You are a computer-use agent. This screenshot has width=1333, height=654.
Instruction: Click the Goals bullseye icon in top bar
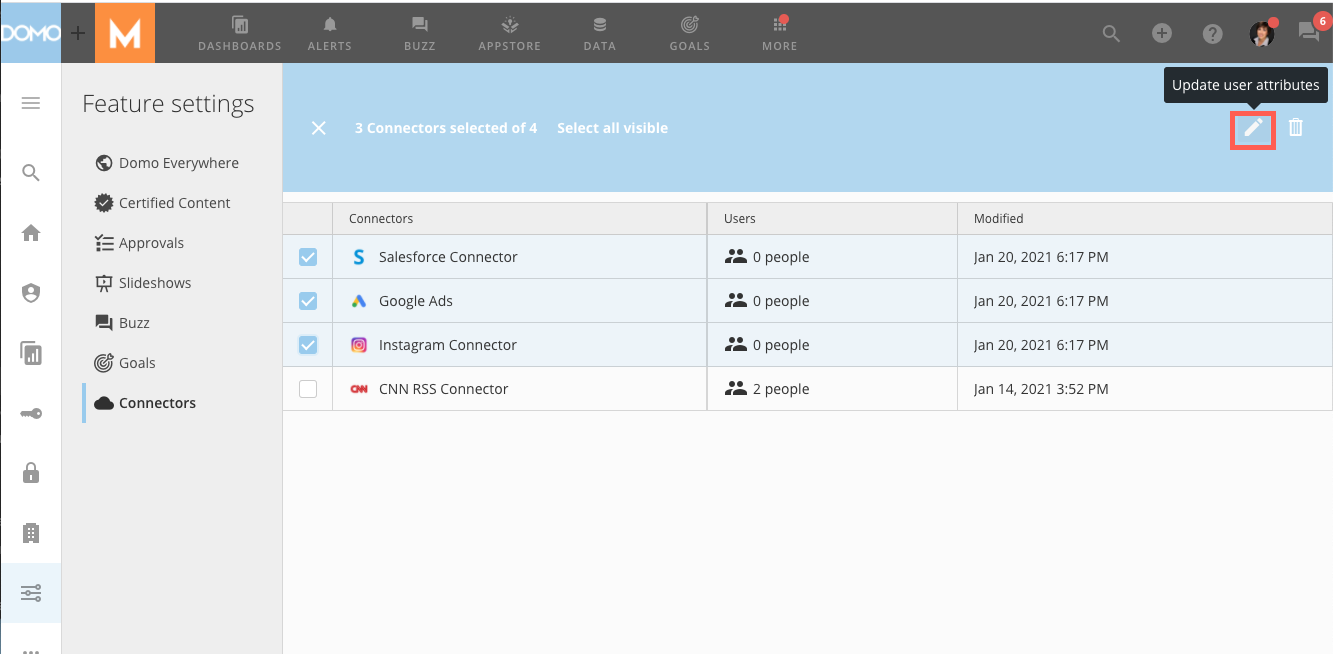pyautogui.click(x=688, y=33)
